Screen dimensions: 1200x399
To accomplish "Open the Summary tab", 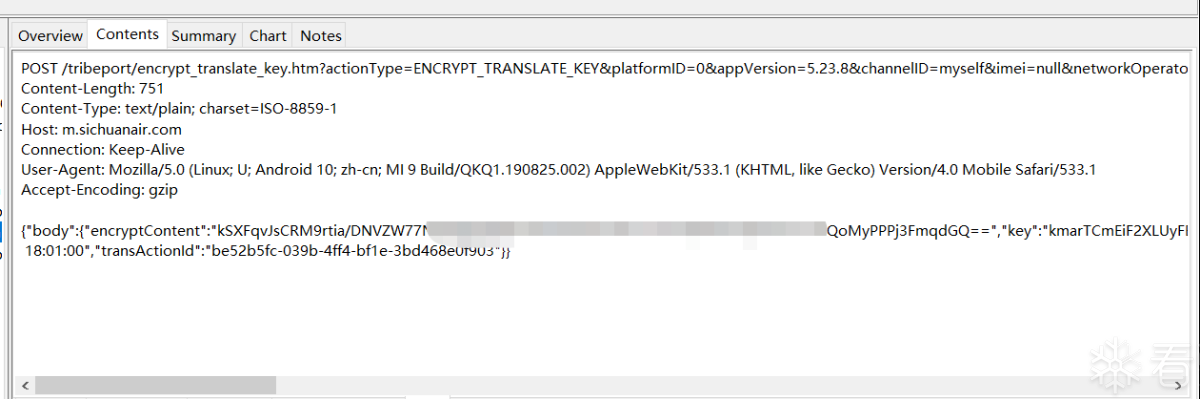I will pyautogui.click(x=203, y=36).
